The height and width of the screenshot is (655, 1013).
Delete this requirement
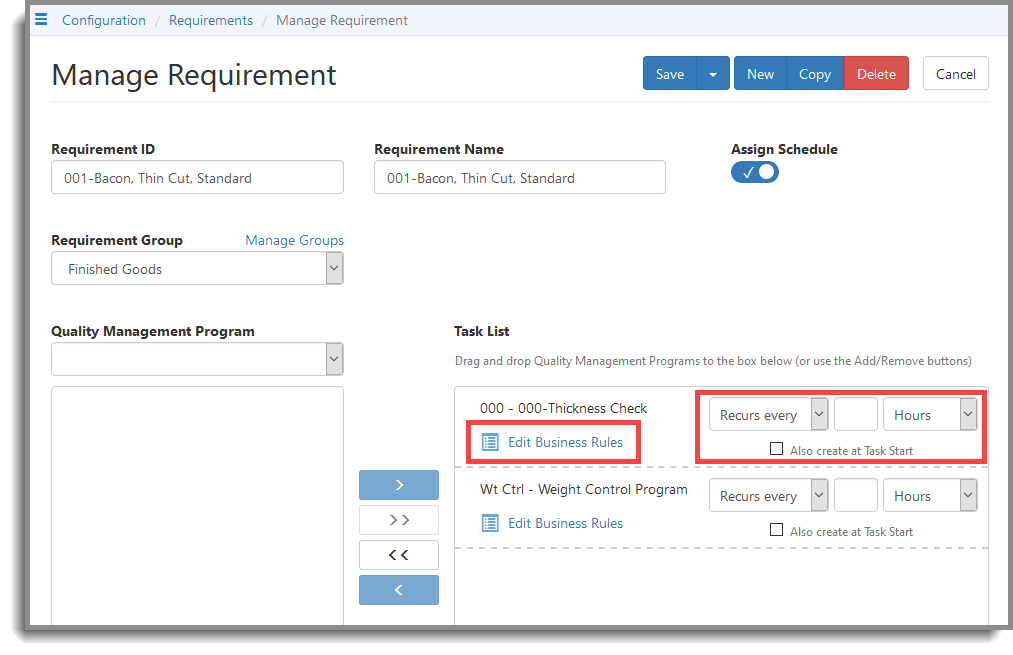pyautogui.click(x=876, y=74)
